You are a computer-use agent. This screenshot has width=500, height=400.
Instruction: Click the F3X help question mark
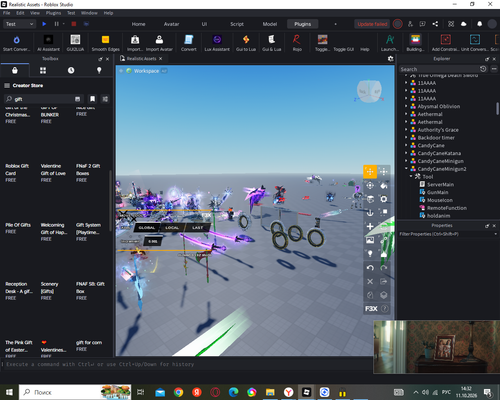coord(385,309)
